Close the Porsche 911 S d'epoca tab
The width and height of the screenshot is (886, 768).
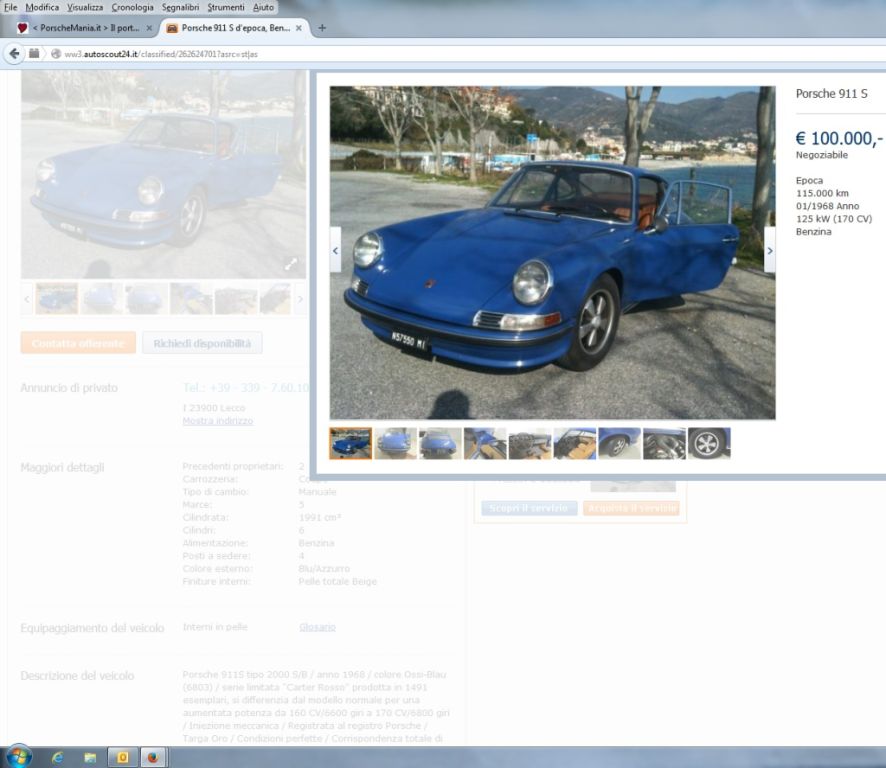(298, 28)
